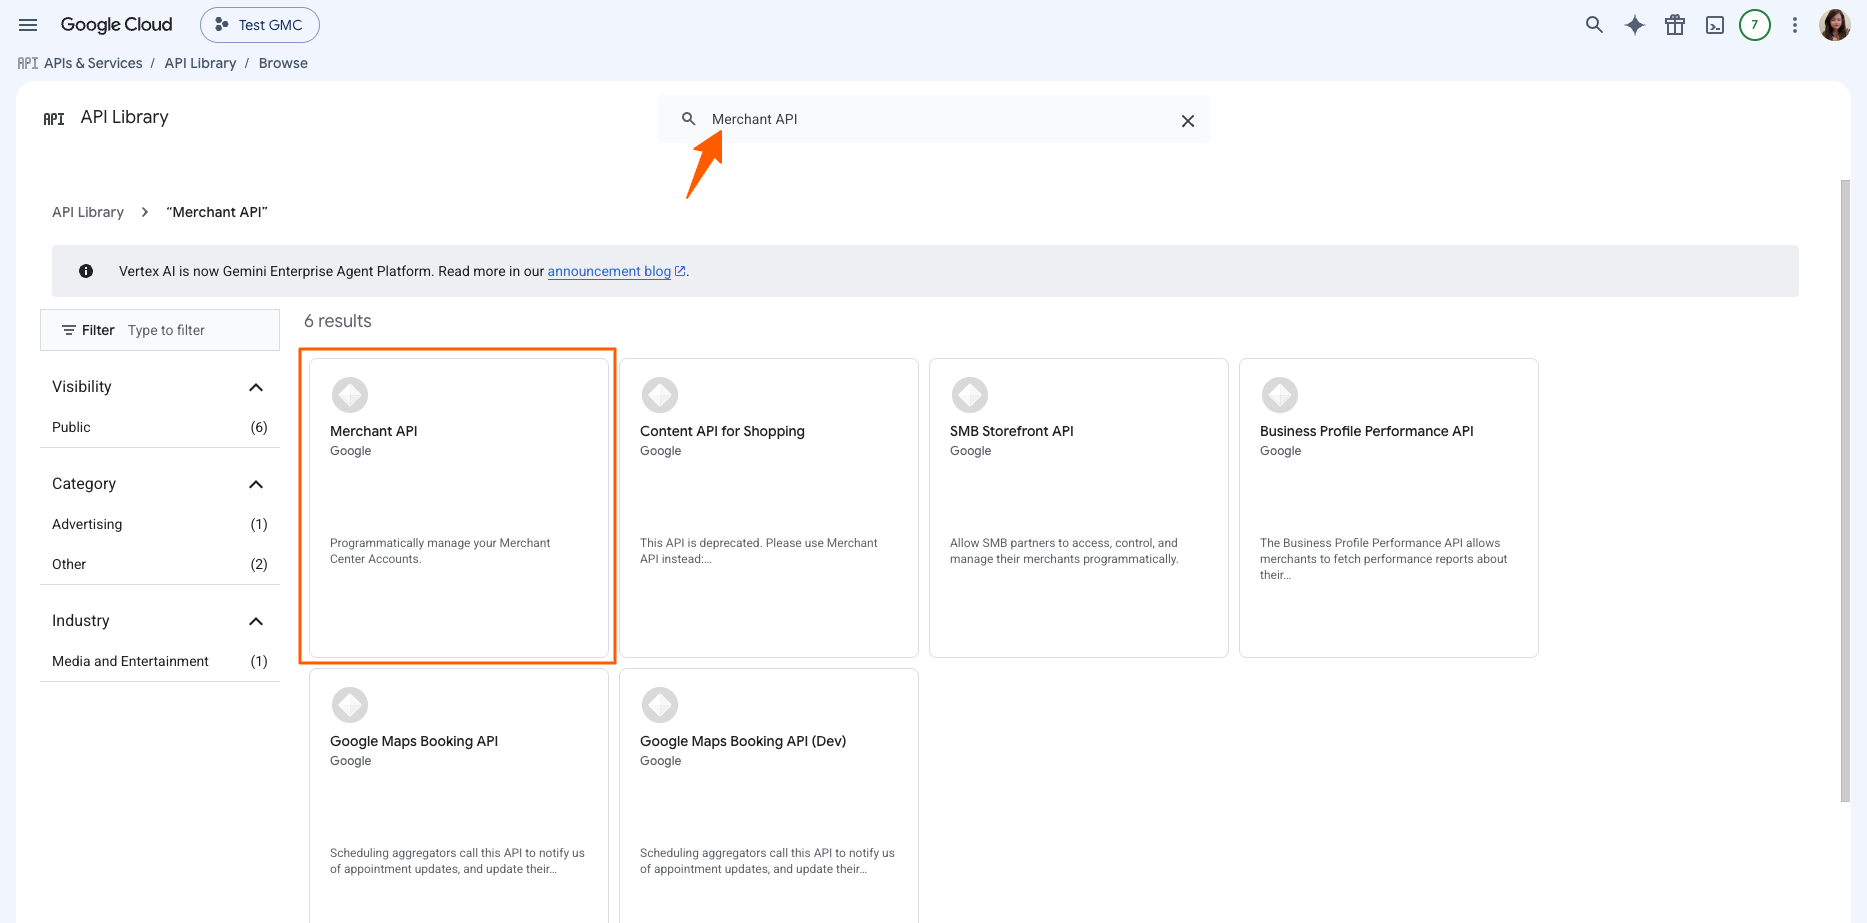Click the Visibility section heading

(x=82, y=387)
